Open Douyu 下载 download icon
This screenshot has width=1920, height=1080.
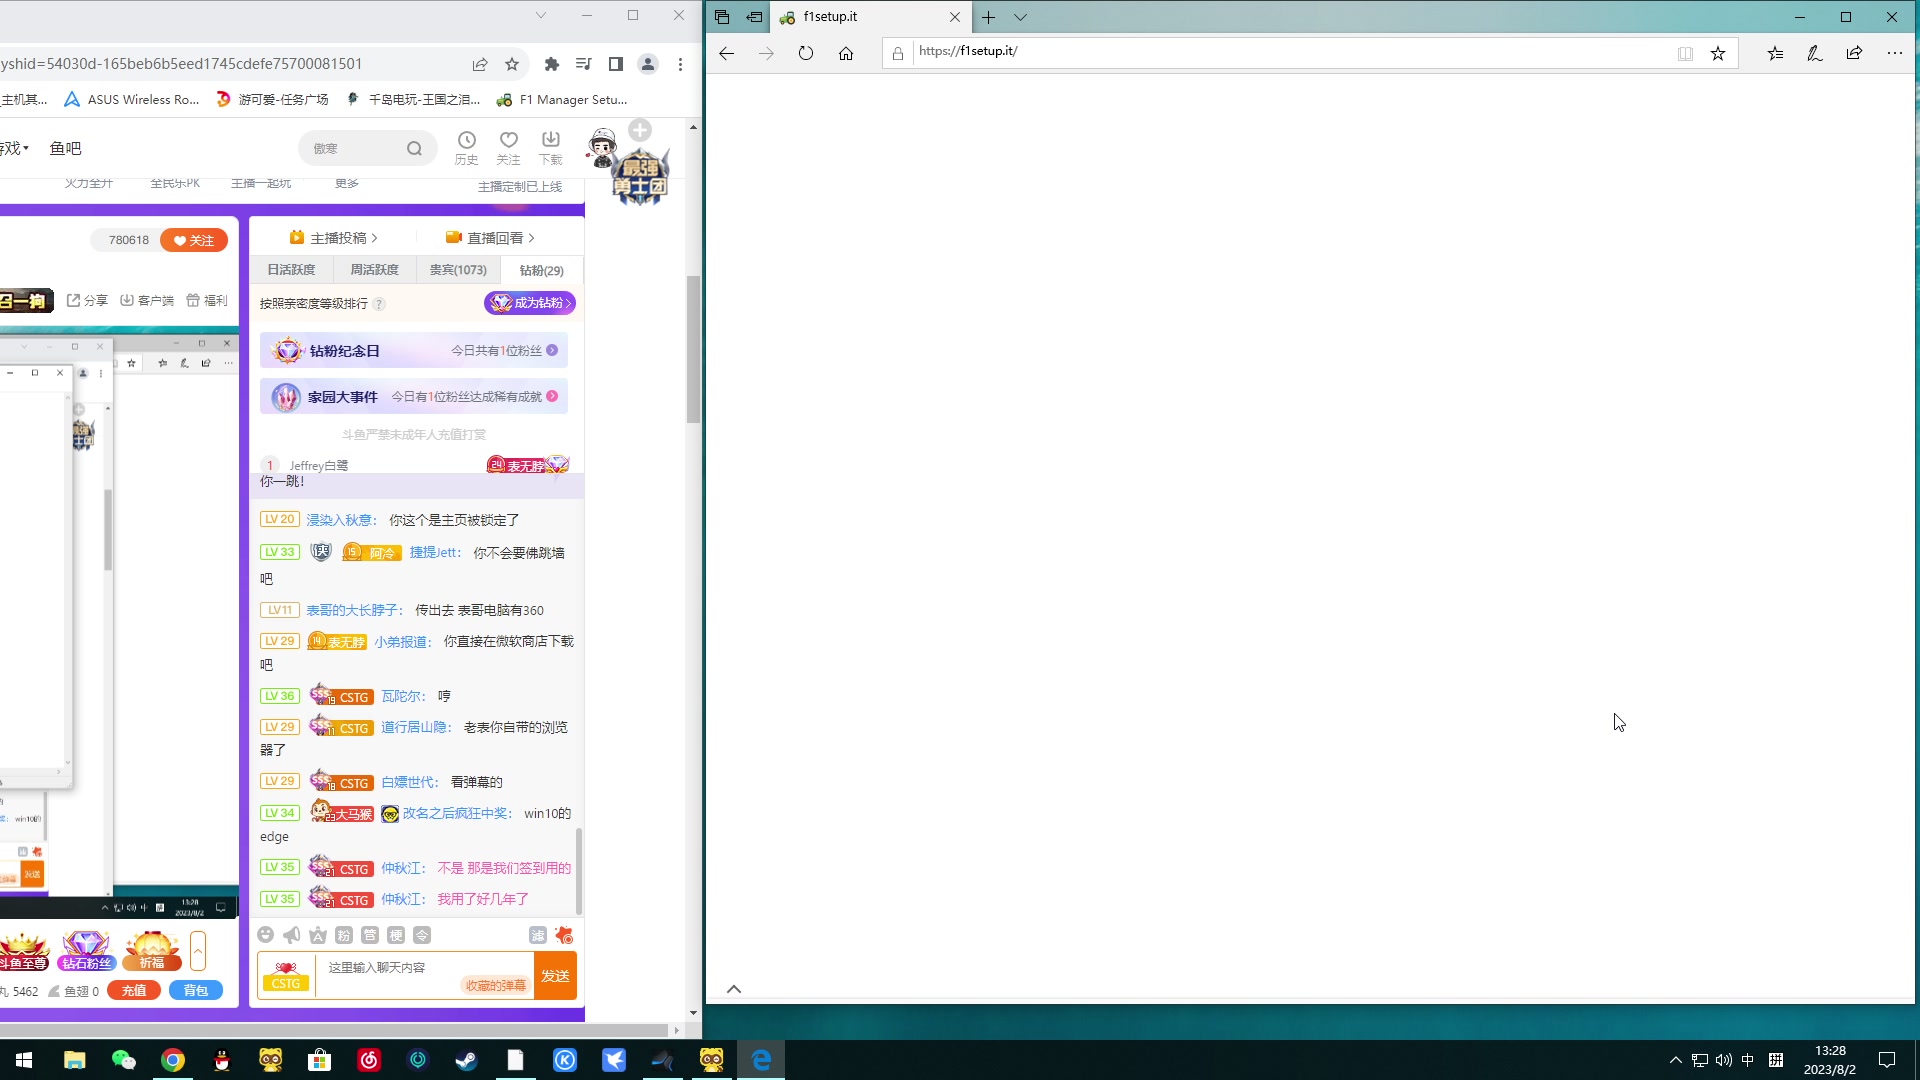point(551,147)
